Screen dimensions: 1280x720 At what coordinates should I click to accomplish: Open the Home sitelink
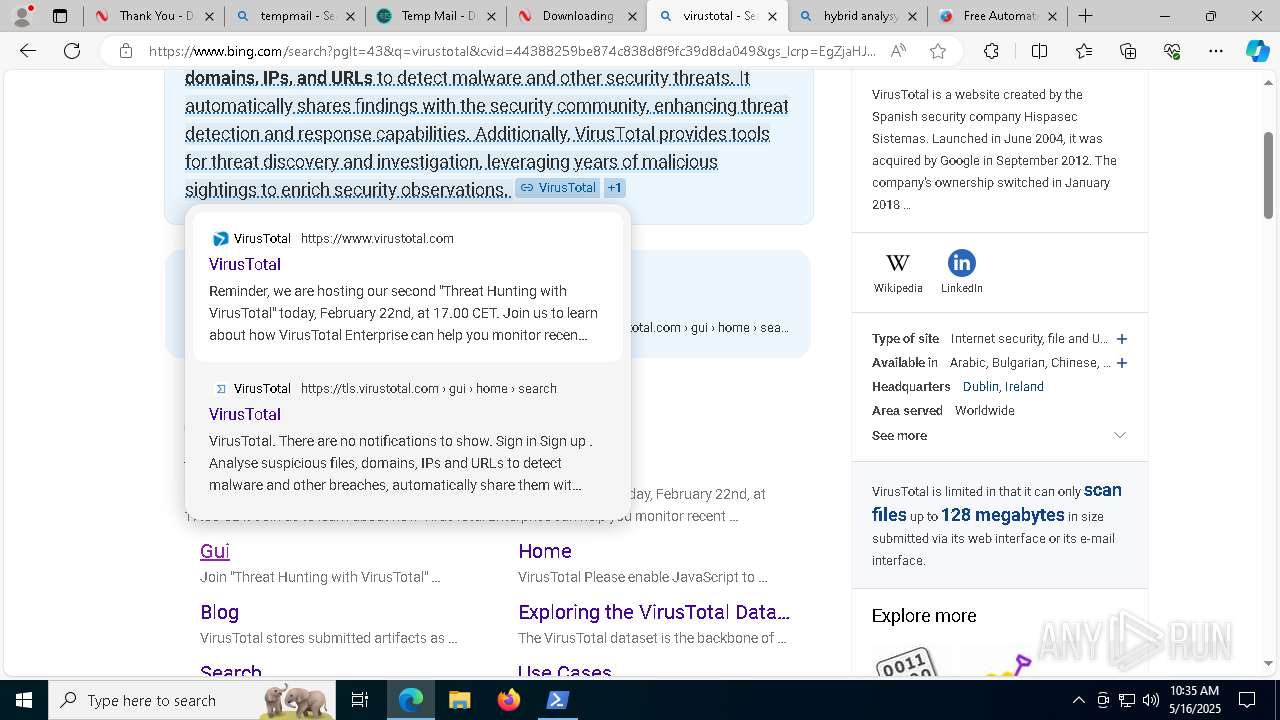click(545, 551)
